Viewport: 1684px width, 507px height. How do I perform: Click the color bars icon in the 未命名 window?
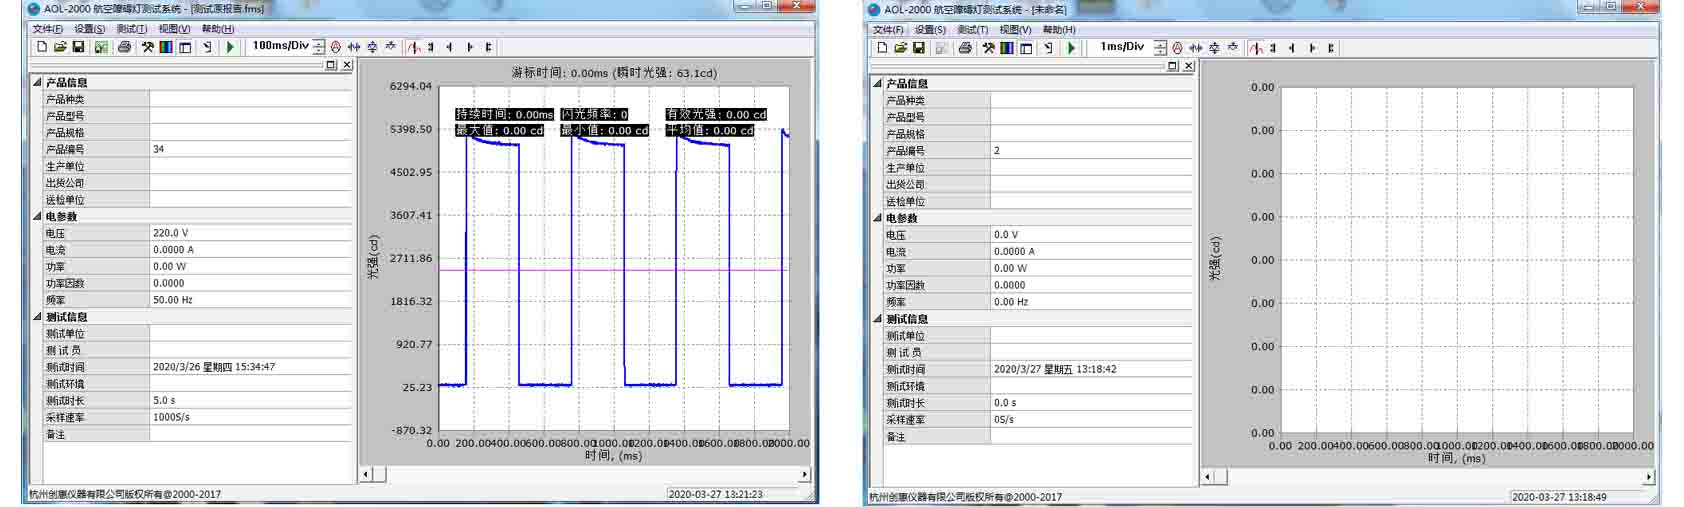[x=1007, y=48]
